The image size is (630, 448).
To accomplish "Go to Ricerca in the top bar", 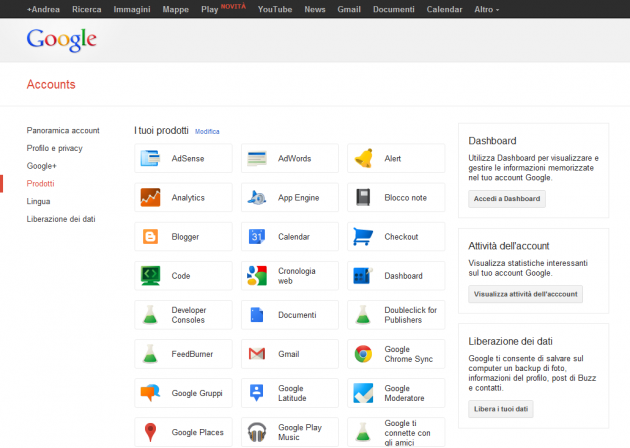I will 86,9.
